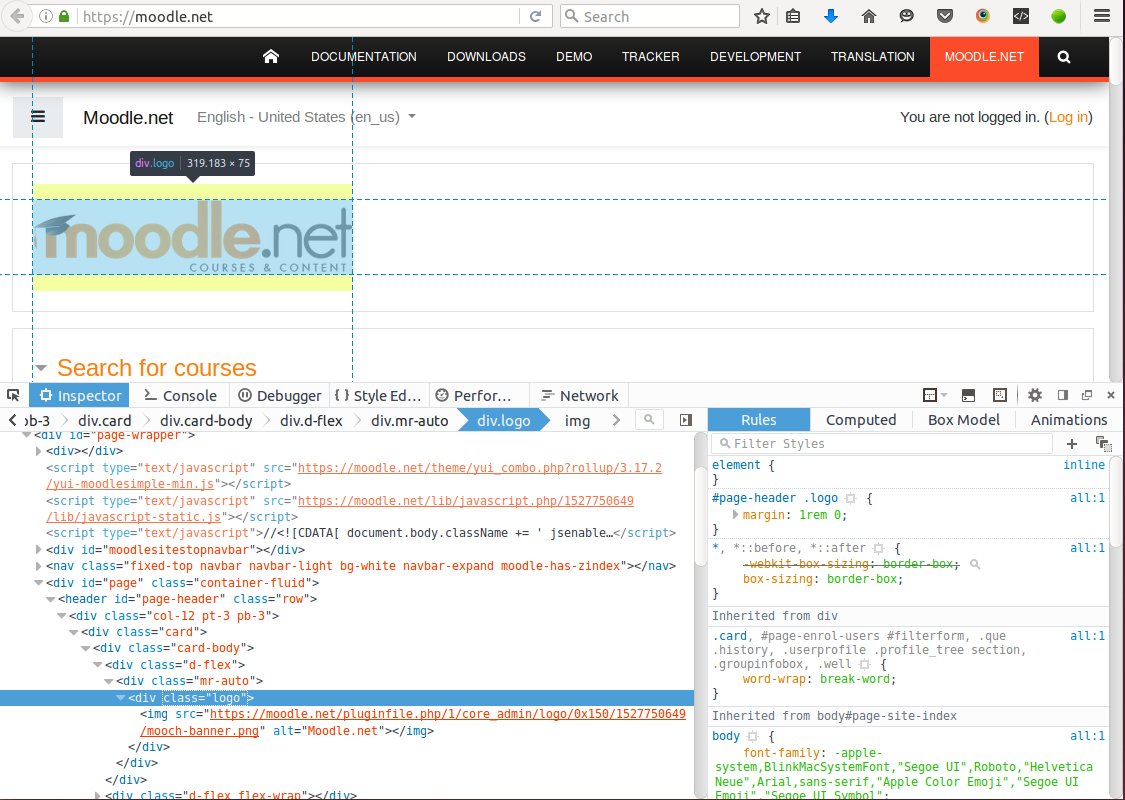
Task: Collapse the div class mr-auto node
Action: 108,681
